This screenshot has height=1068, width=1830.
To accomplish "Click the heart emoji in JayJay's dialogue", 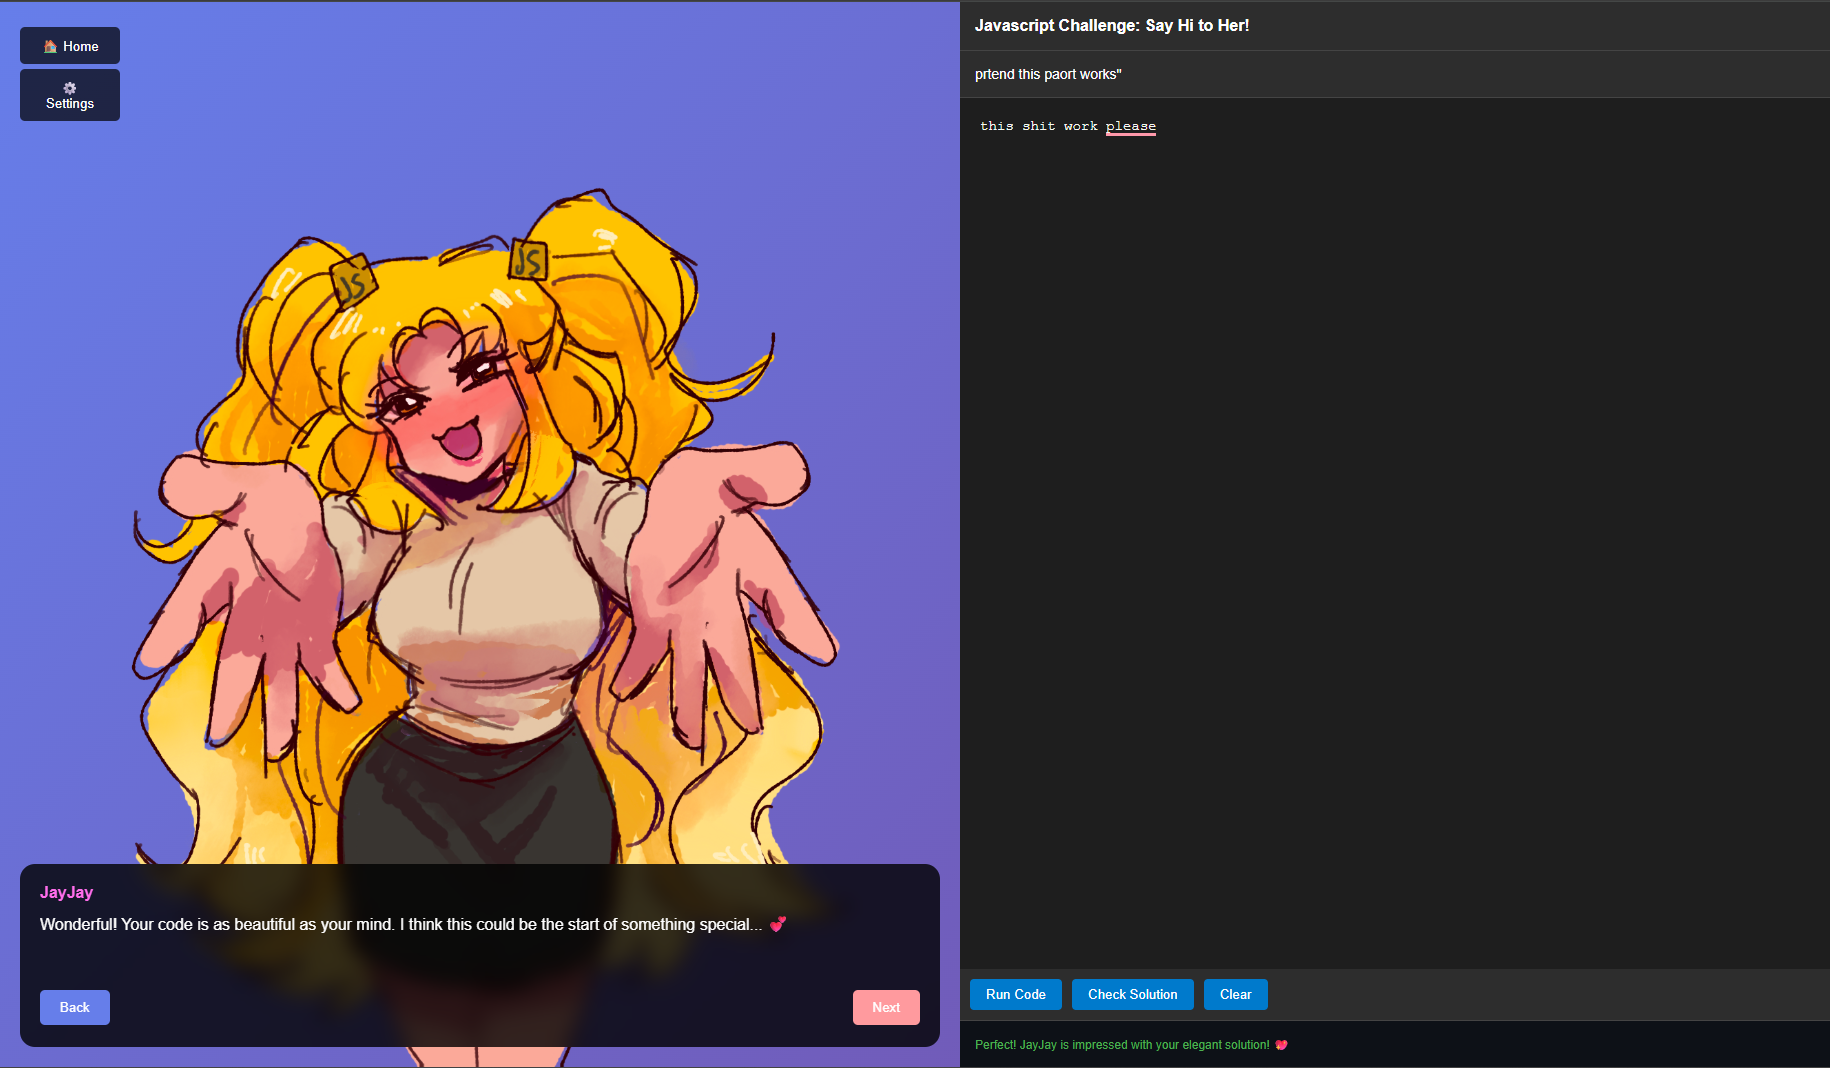I will [x=779, y=924].
